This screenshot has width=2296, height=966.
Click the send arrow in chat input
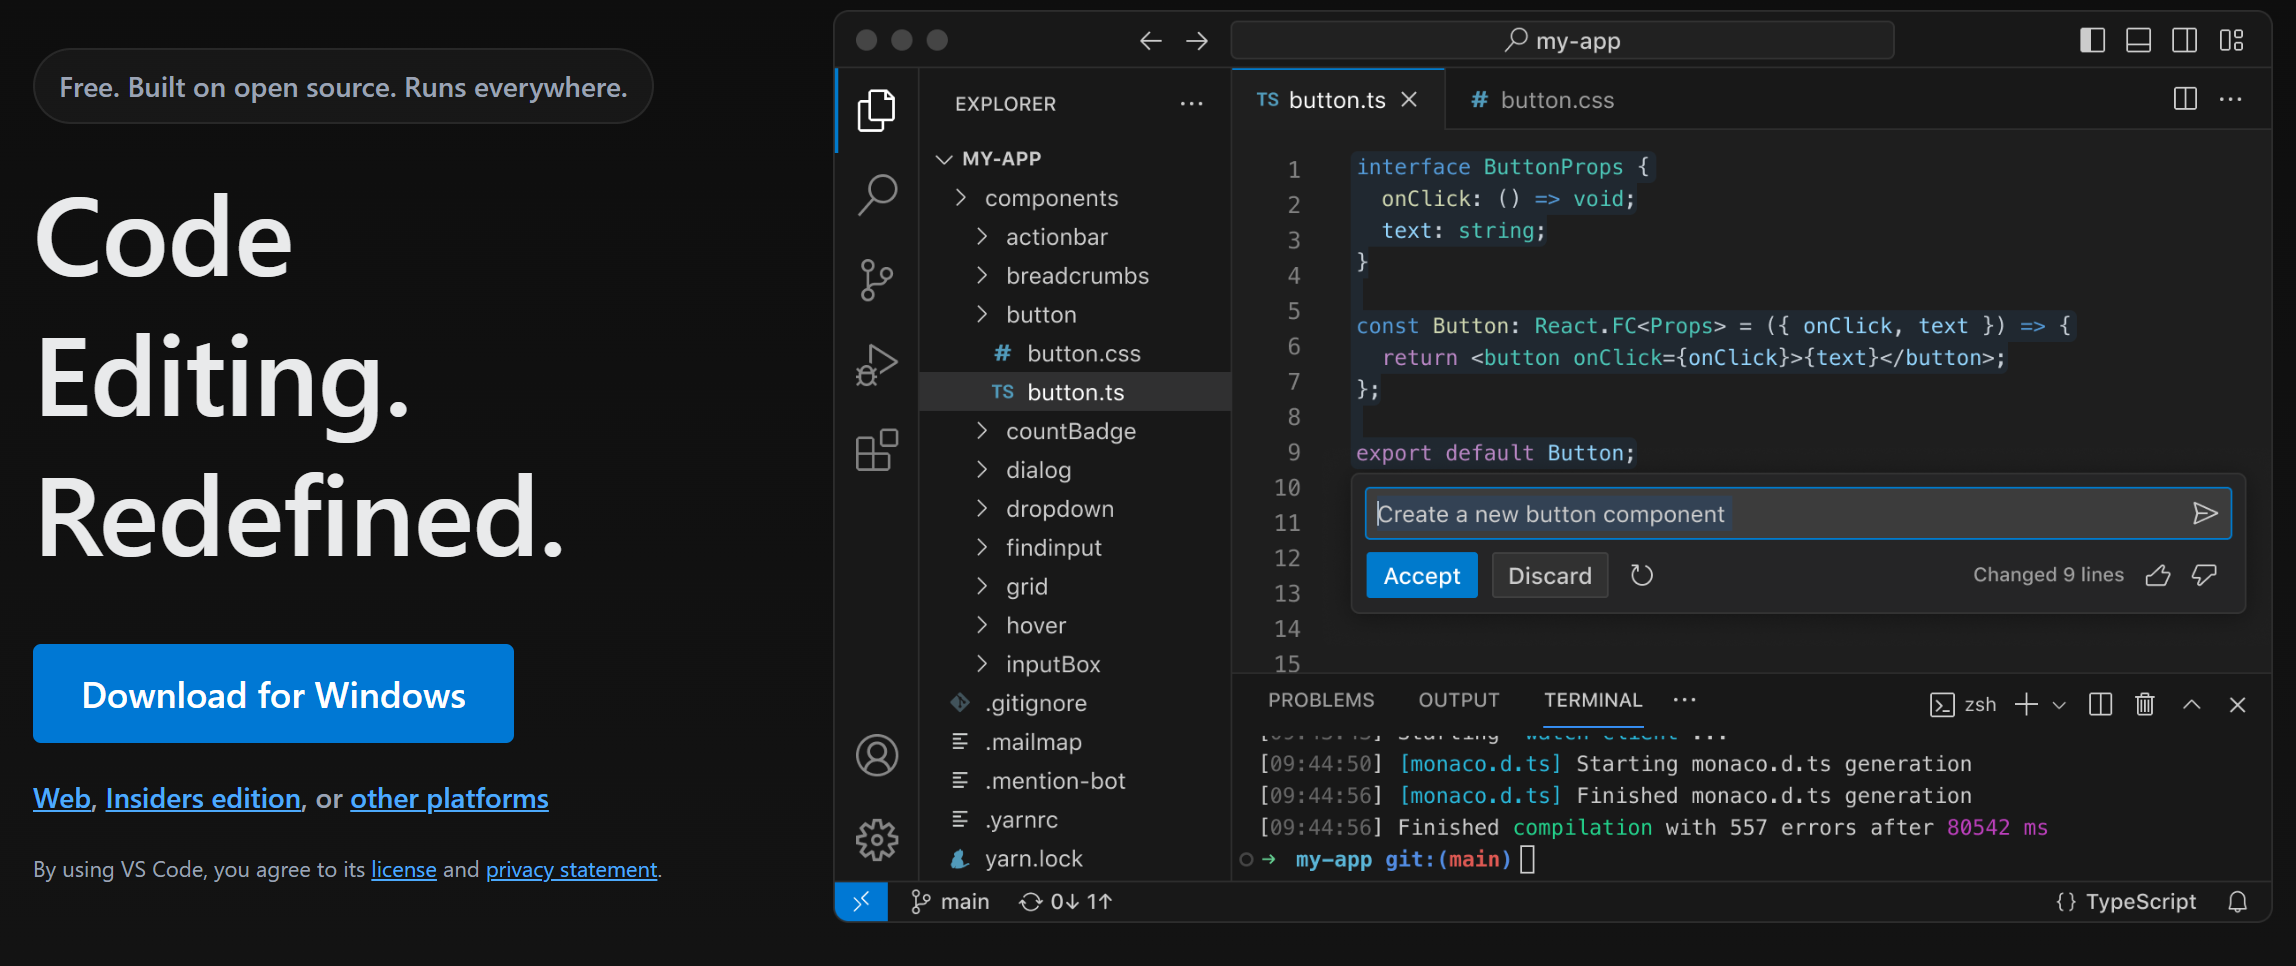pyautogui.click(x=2204, y=513)
